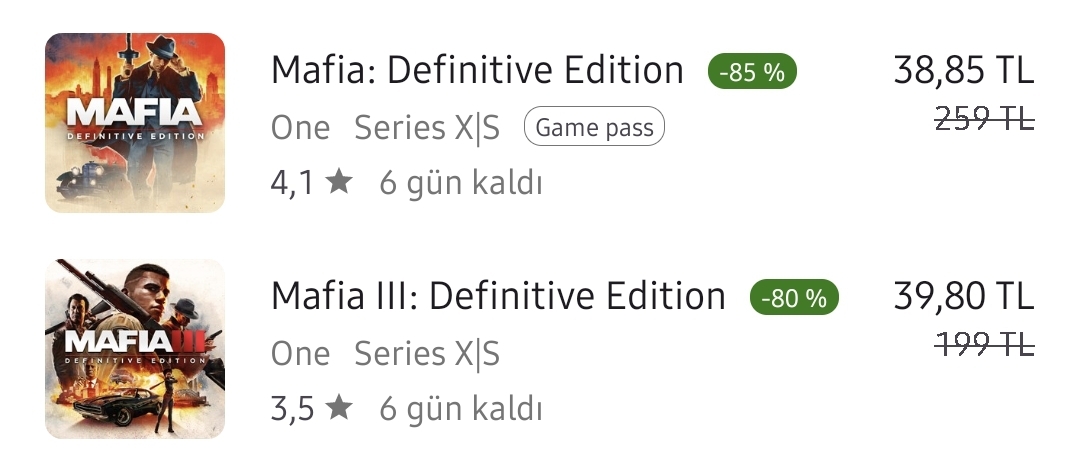1079x458 pixels.
Task: Select the Series X|S label under Mafia III
Action: coord(427,353)
